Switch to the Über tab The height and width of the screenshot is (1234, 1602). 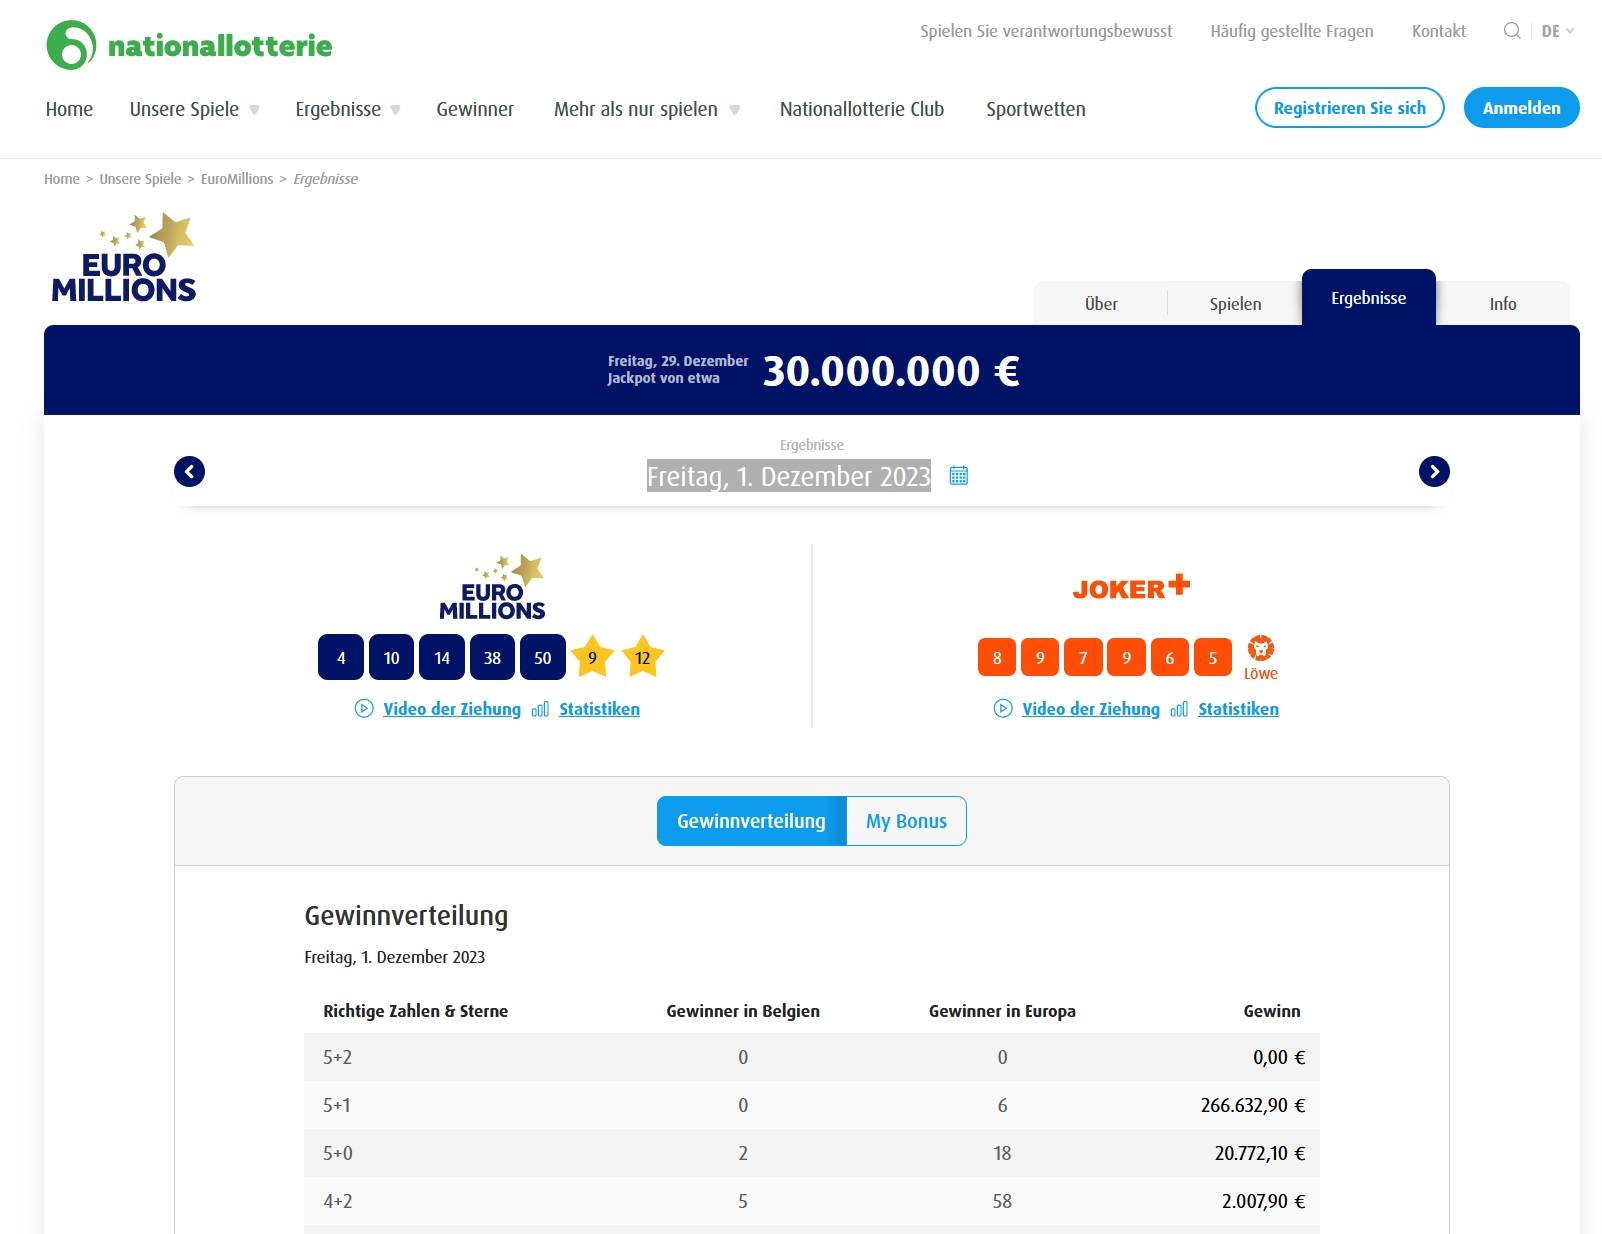[x=1101, y=304]
